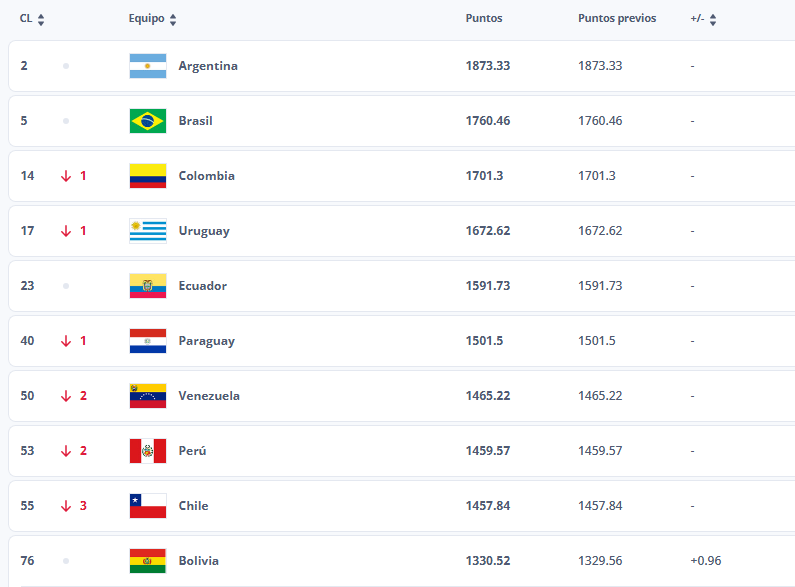Click Bolivia's +0.96 points change value
795x587 pixels.
click(x=707, y=561)
